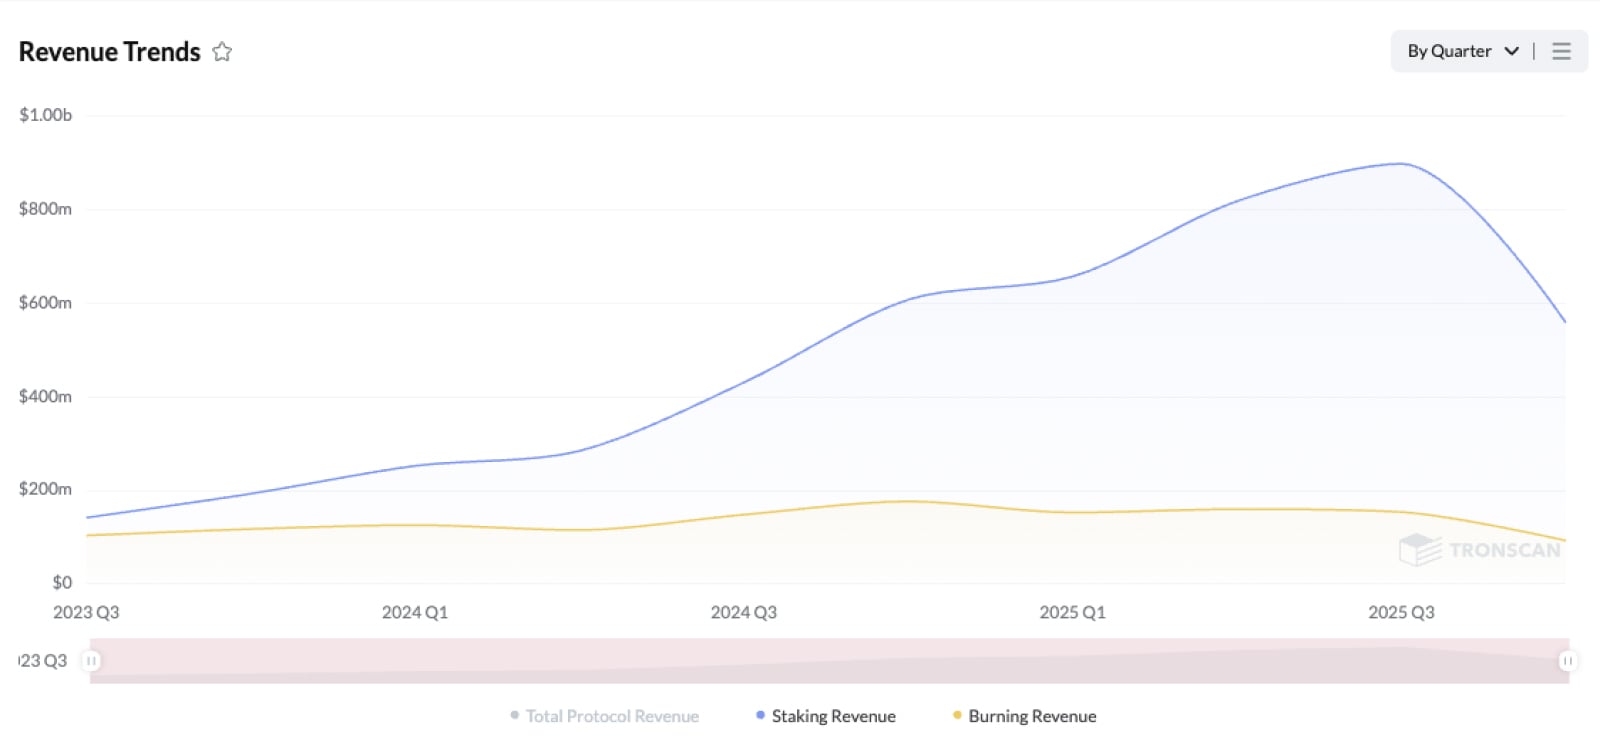The height and width of the screenshot is (752, 1600).
Task: Click the right range slider handle
Action: click(1567, 660)
